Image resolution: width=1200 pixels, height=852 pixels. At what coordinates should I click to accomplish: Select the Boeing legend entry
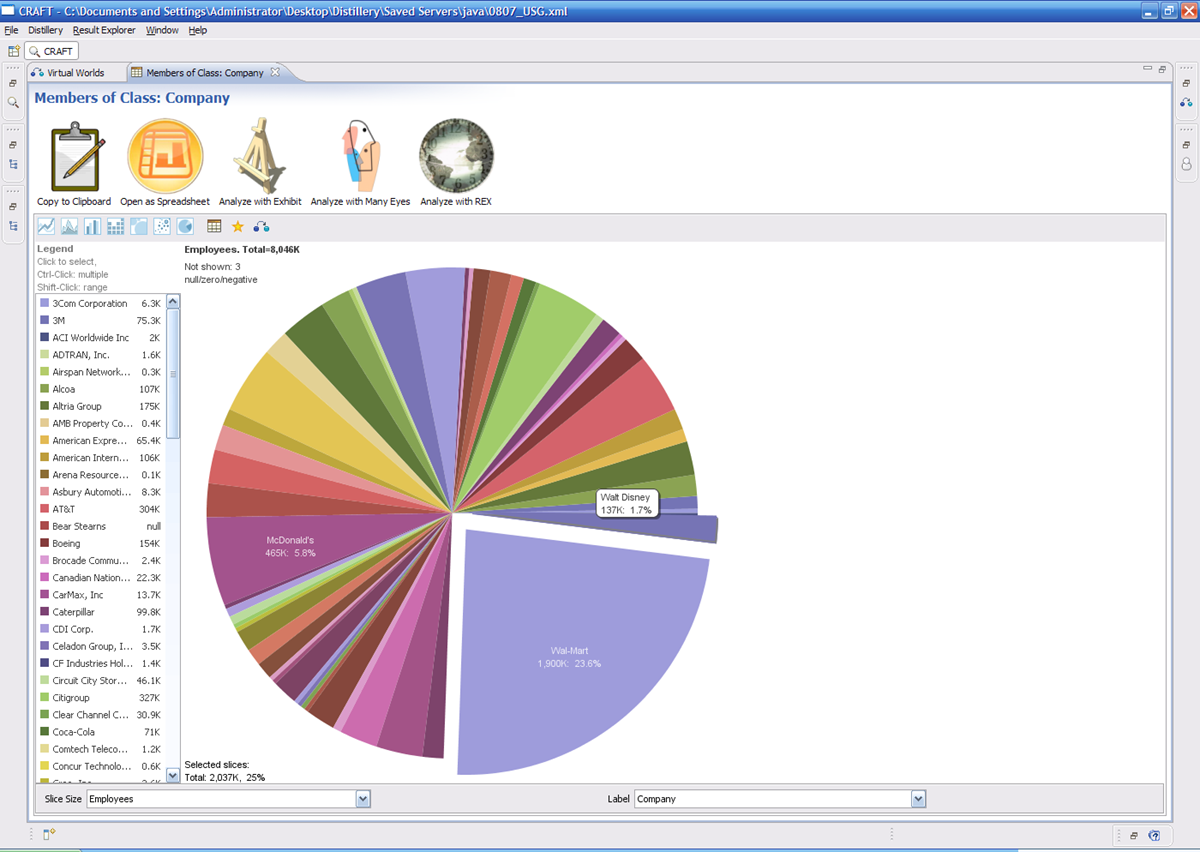click(x=100, y=543)
